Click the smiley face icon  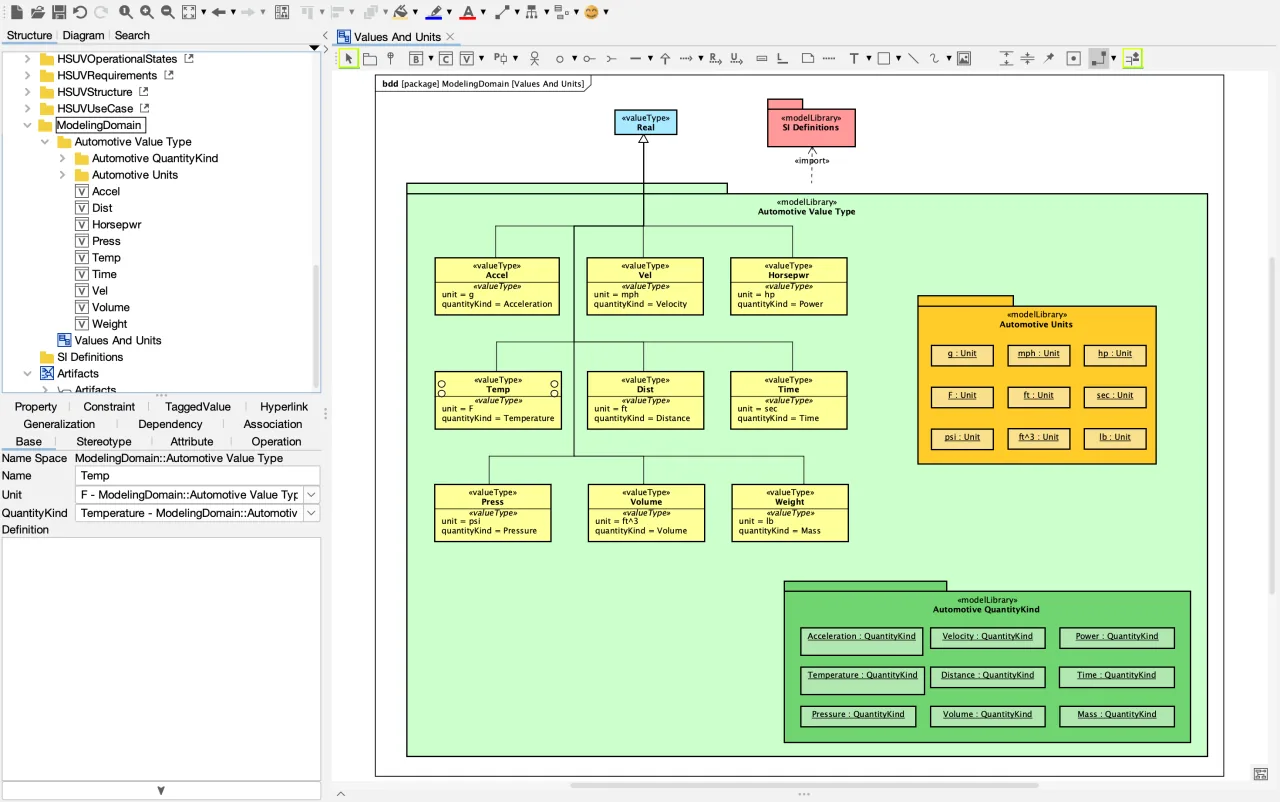click(x=592, y=12)
